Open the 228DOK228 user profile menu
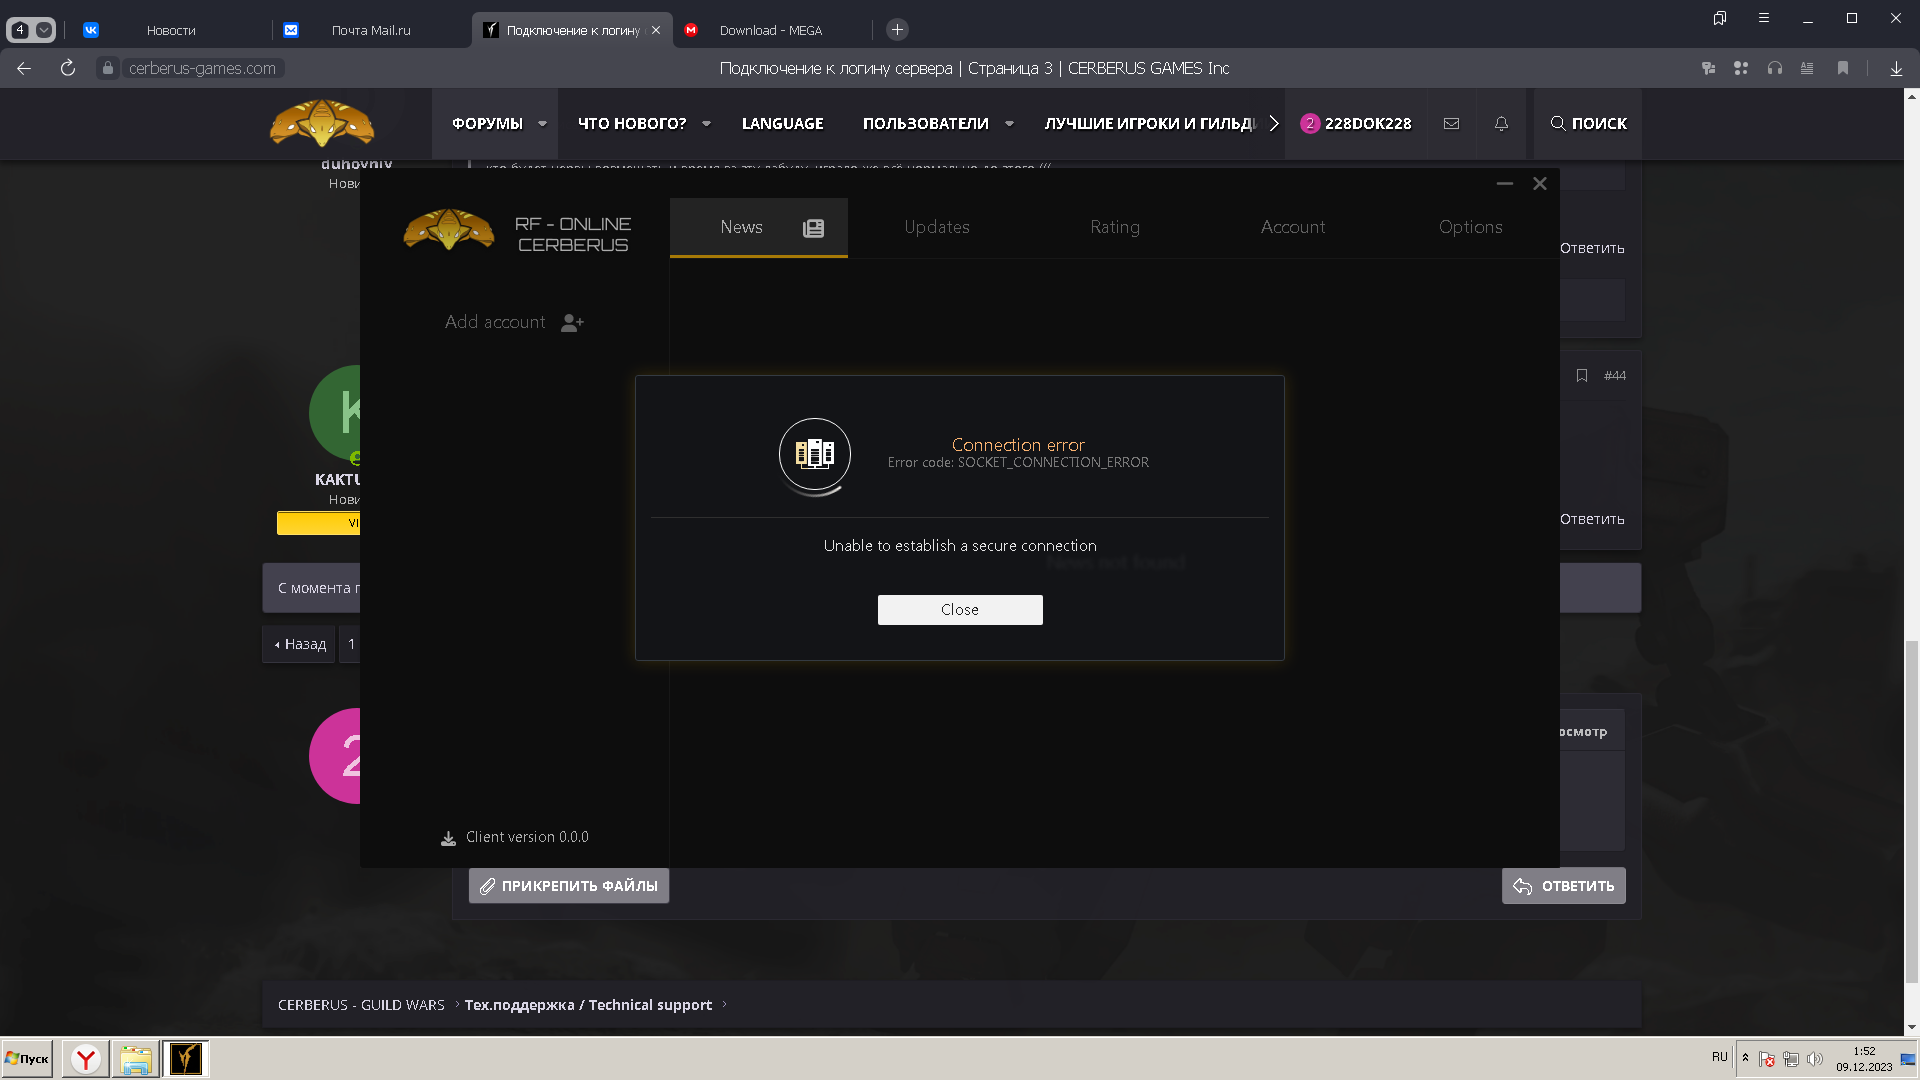Viewport: 1920px width, 1080px height. 1356,124
